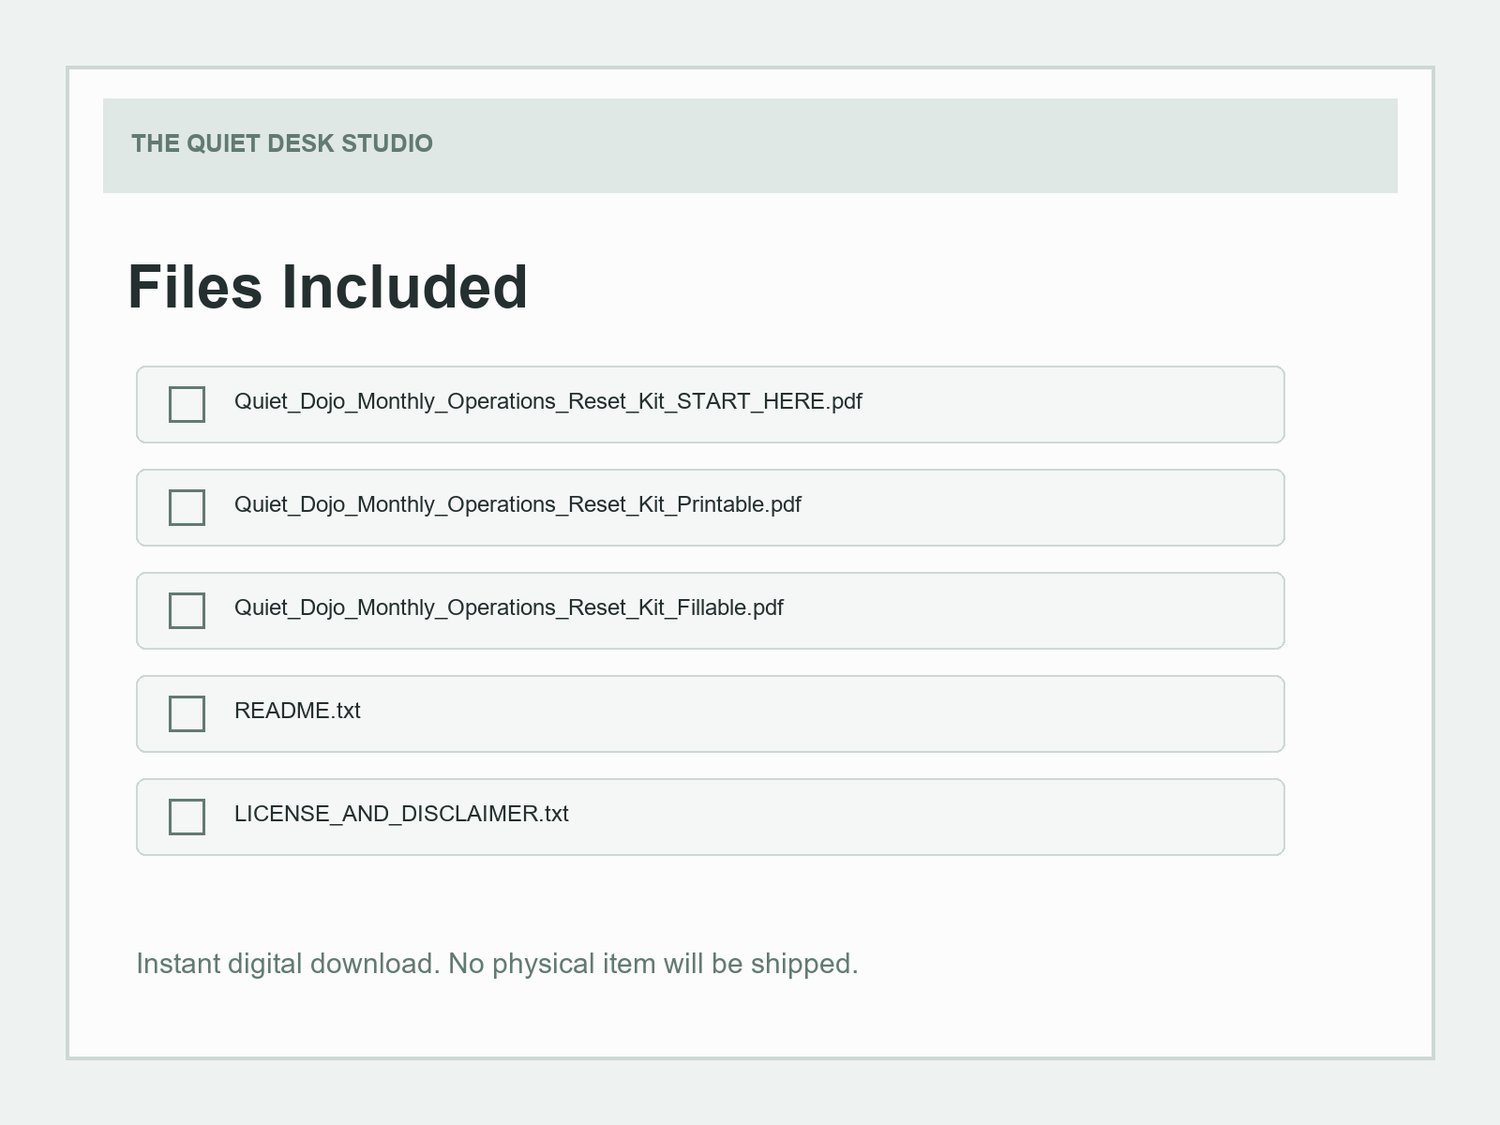Click the LICENSE_AND_DISCLAIMER.txt file name
The height and width of the screenshot is (1125, 1500).
pos(401,814)
